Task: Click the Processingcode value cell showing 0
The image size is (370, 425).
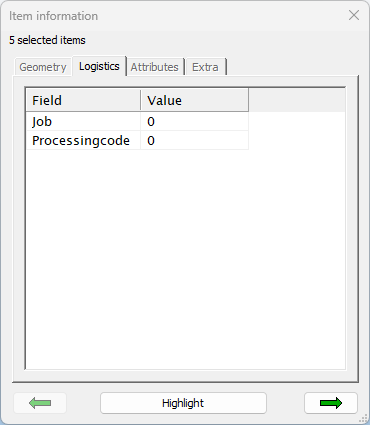Action: click(195, 140)
